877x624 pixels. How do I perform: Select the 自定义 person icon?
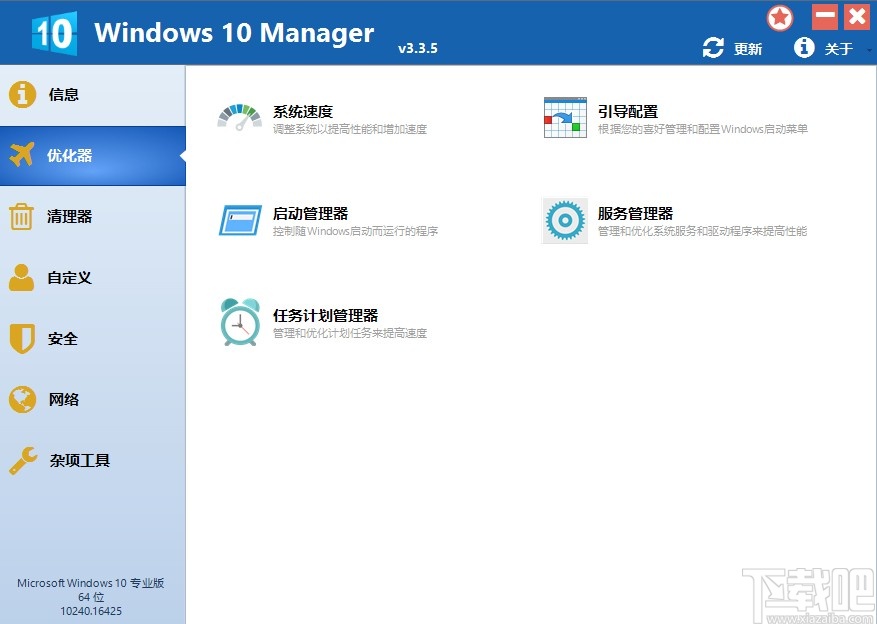coord(20,278)
